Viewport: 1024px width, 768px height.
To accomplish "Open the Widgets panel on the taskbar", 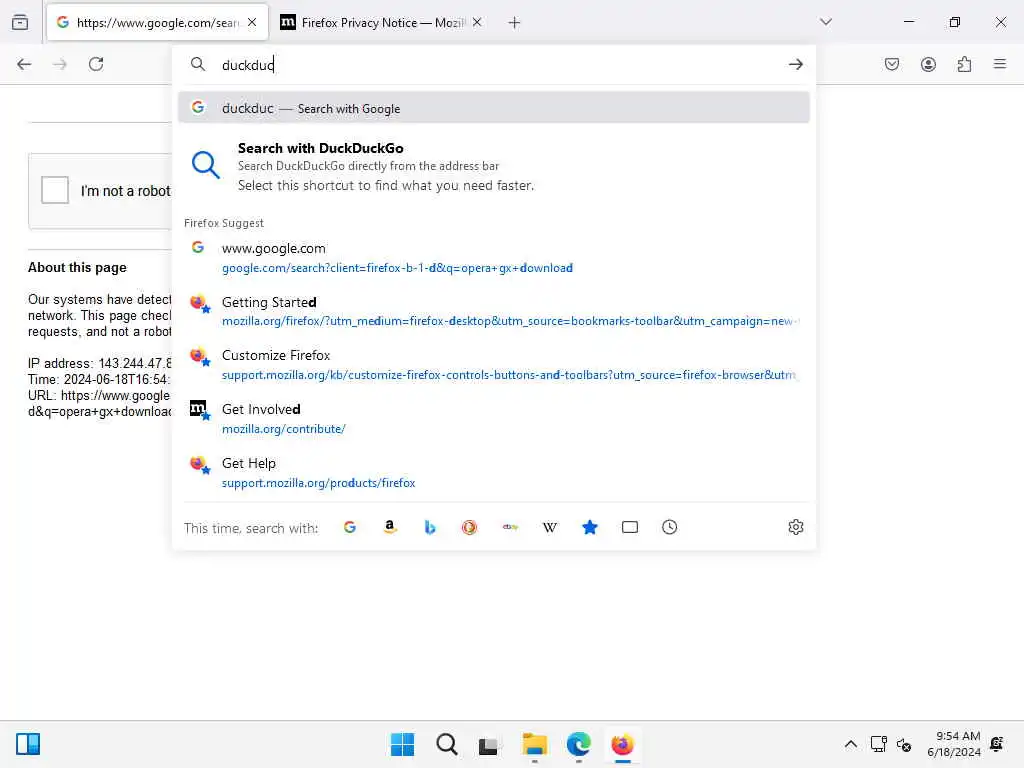I will (28, 744).
